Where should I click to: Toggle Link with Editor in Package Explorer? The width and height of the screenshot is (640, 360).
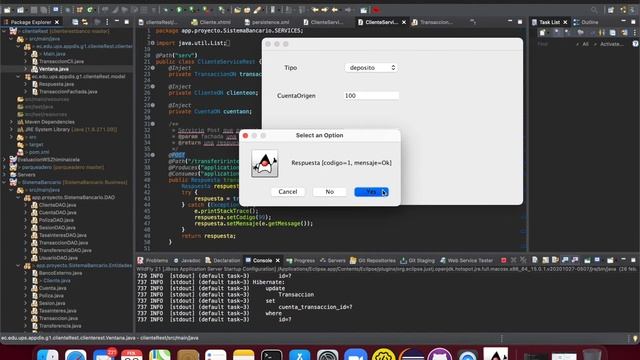pos(85,22)
